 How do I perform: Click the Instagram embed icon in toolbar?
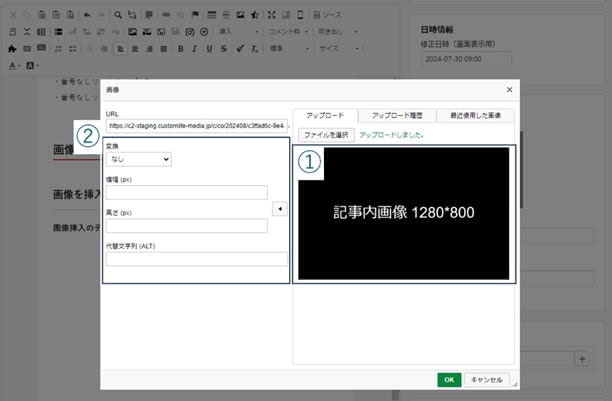pyautogui.click(x=190, y=32)
